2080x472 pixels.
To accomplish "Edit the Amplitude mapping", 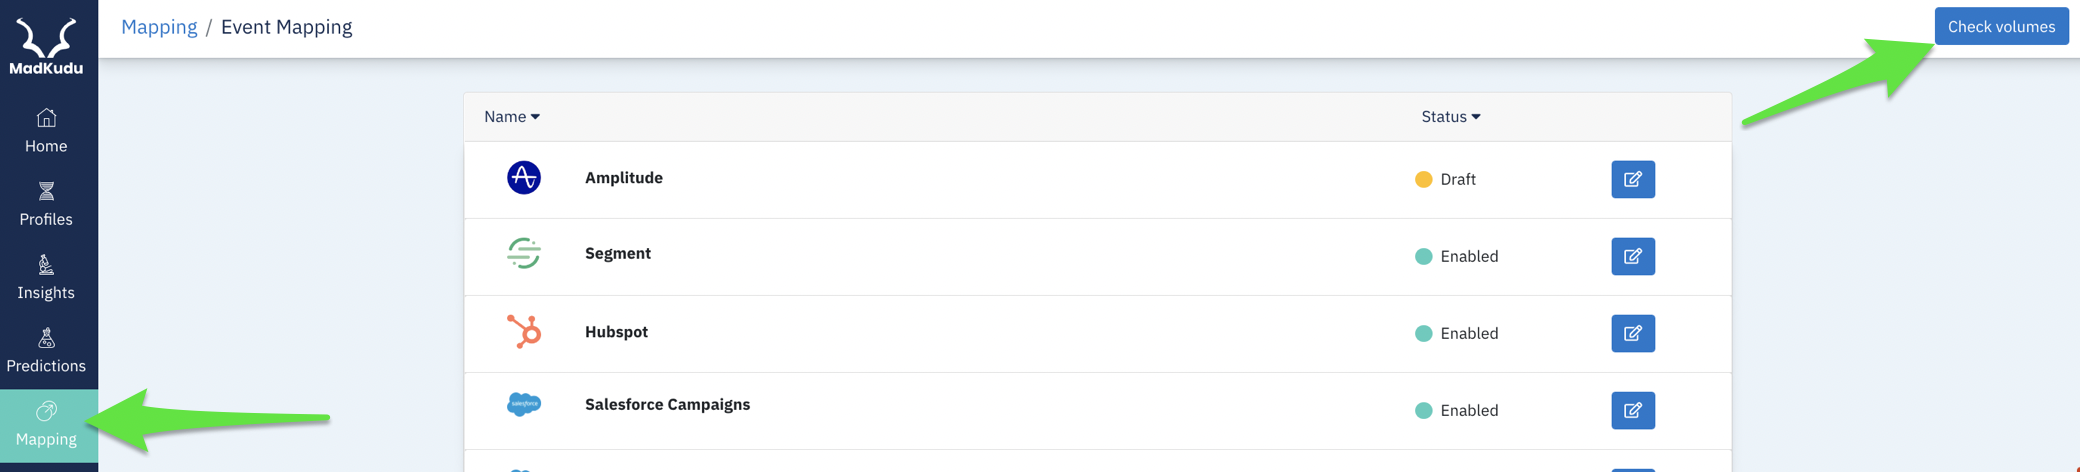I will point(1633,179).
